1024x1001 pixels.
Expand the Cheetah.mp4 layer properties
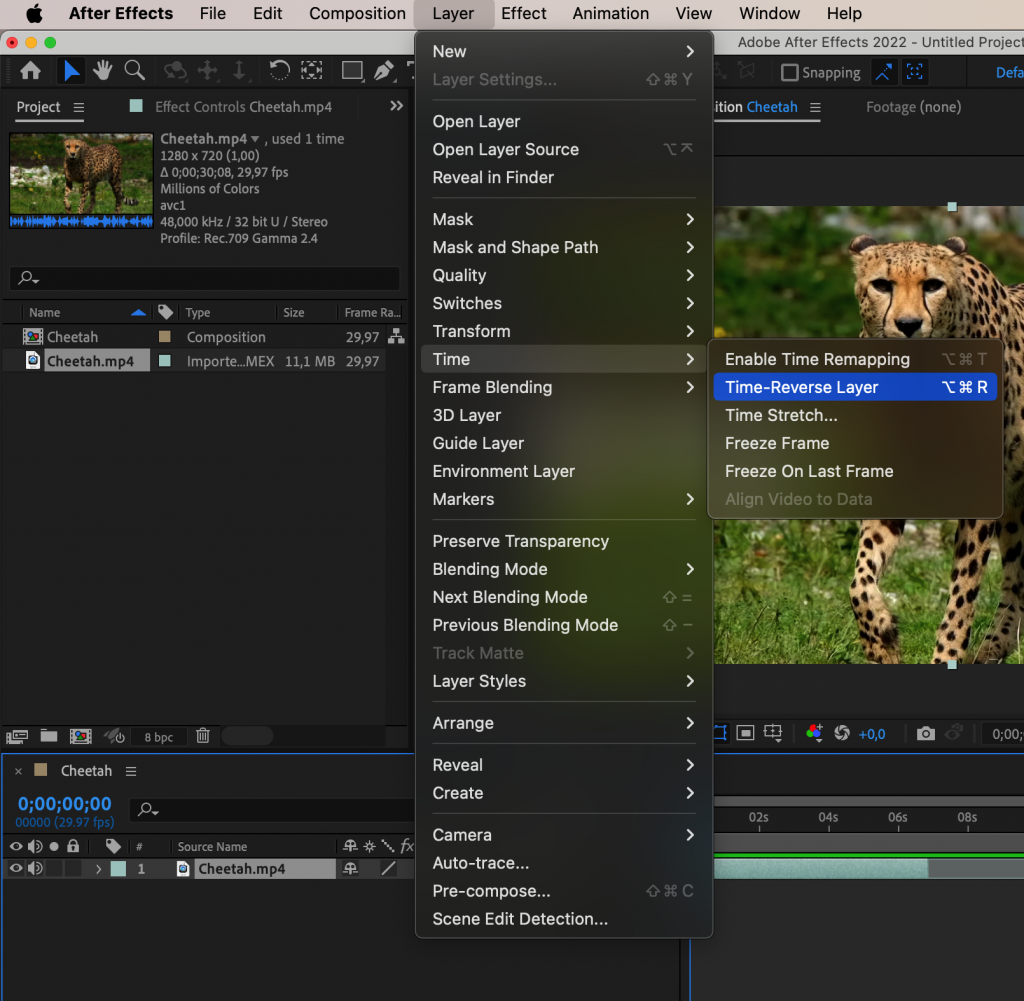point(98,868)
